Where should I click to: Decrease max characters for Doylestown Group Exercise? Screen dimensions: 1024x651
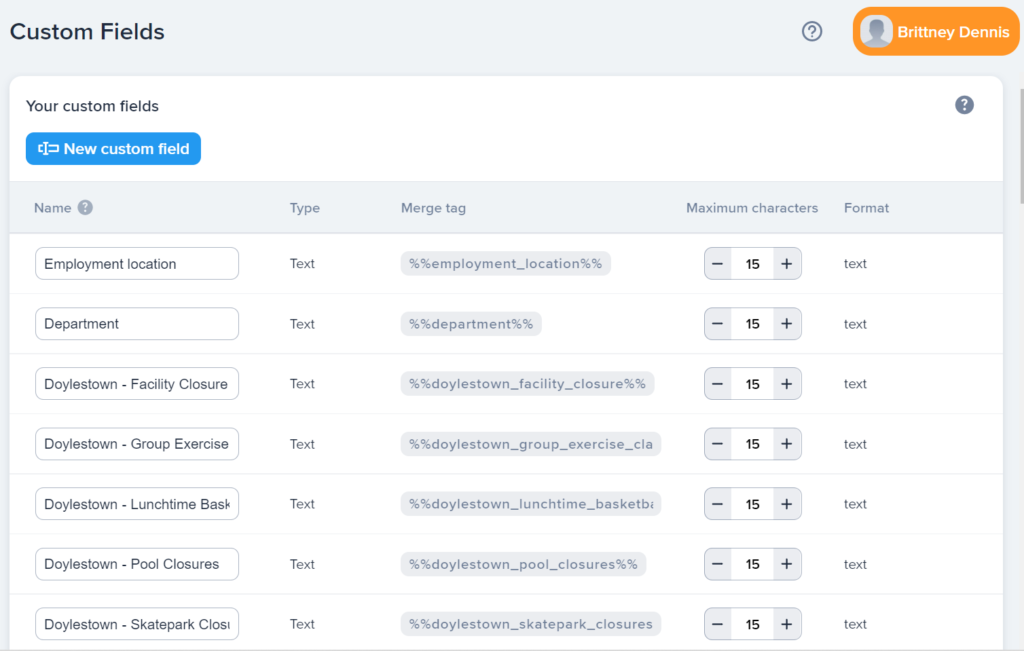719,444
